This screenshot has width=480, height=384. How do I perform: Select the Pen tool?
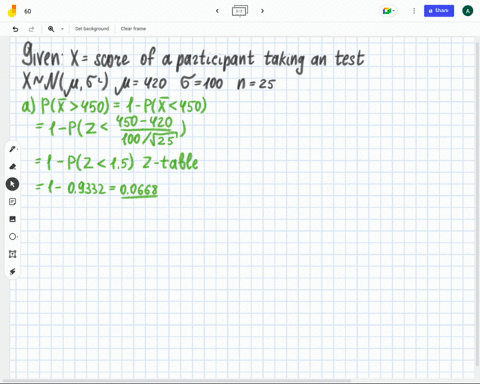pos(13,149)
